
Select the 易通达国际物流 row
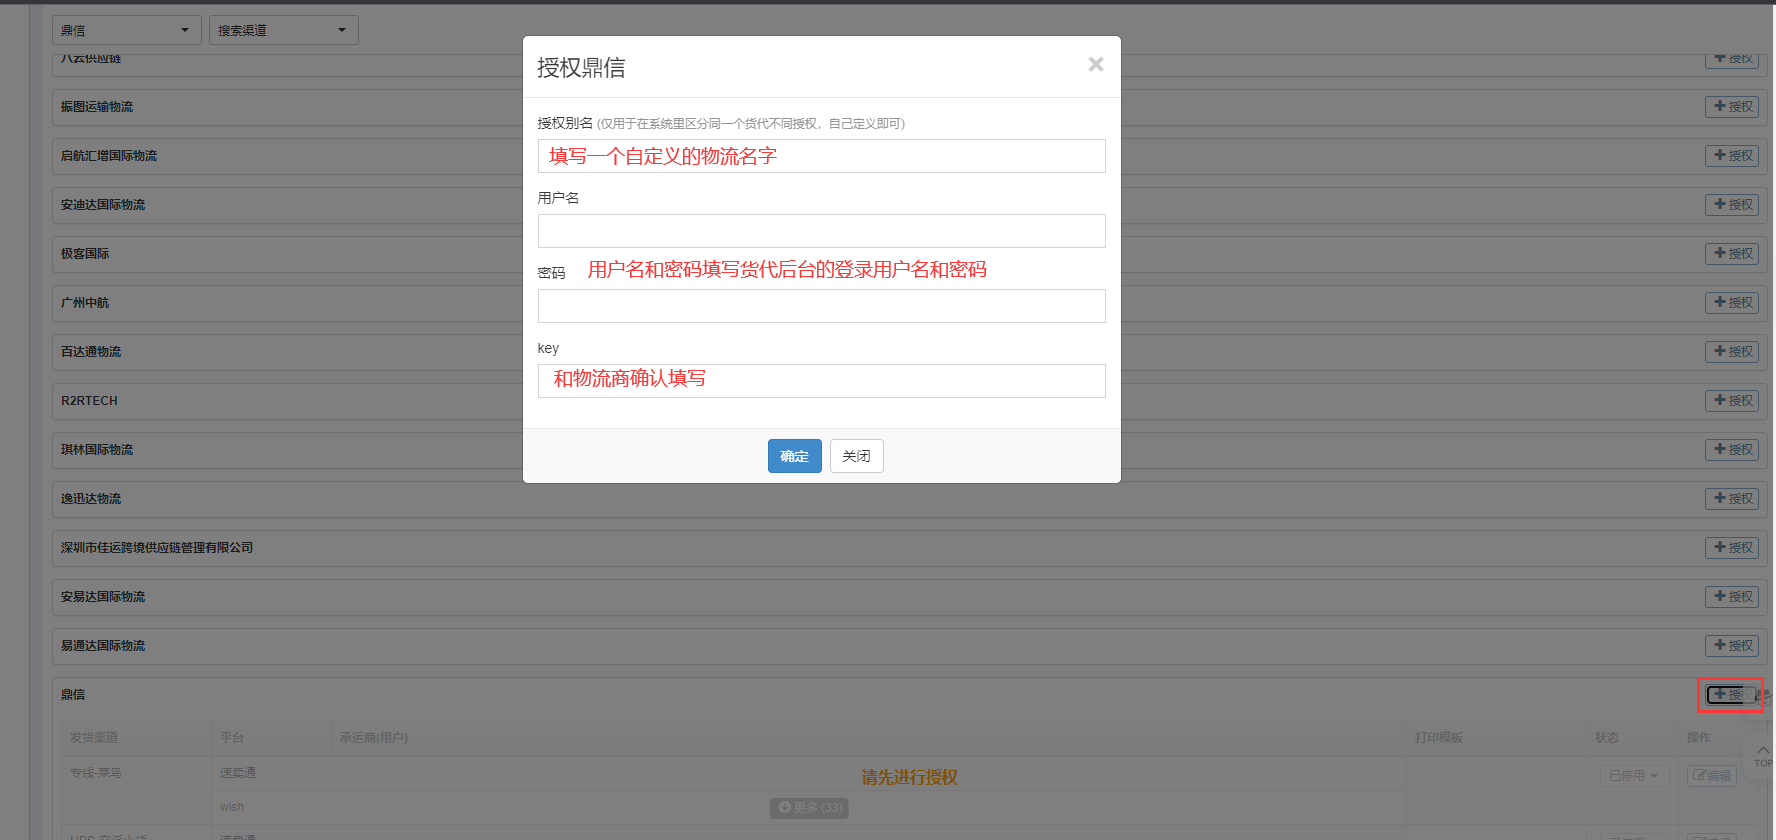(x=910, y=645)
